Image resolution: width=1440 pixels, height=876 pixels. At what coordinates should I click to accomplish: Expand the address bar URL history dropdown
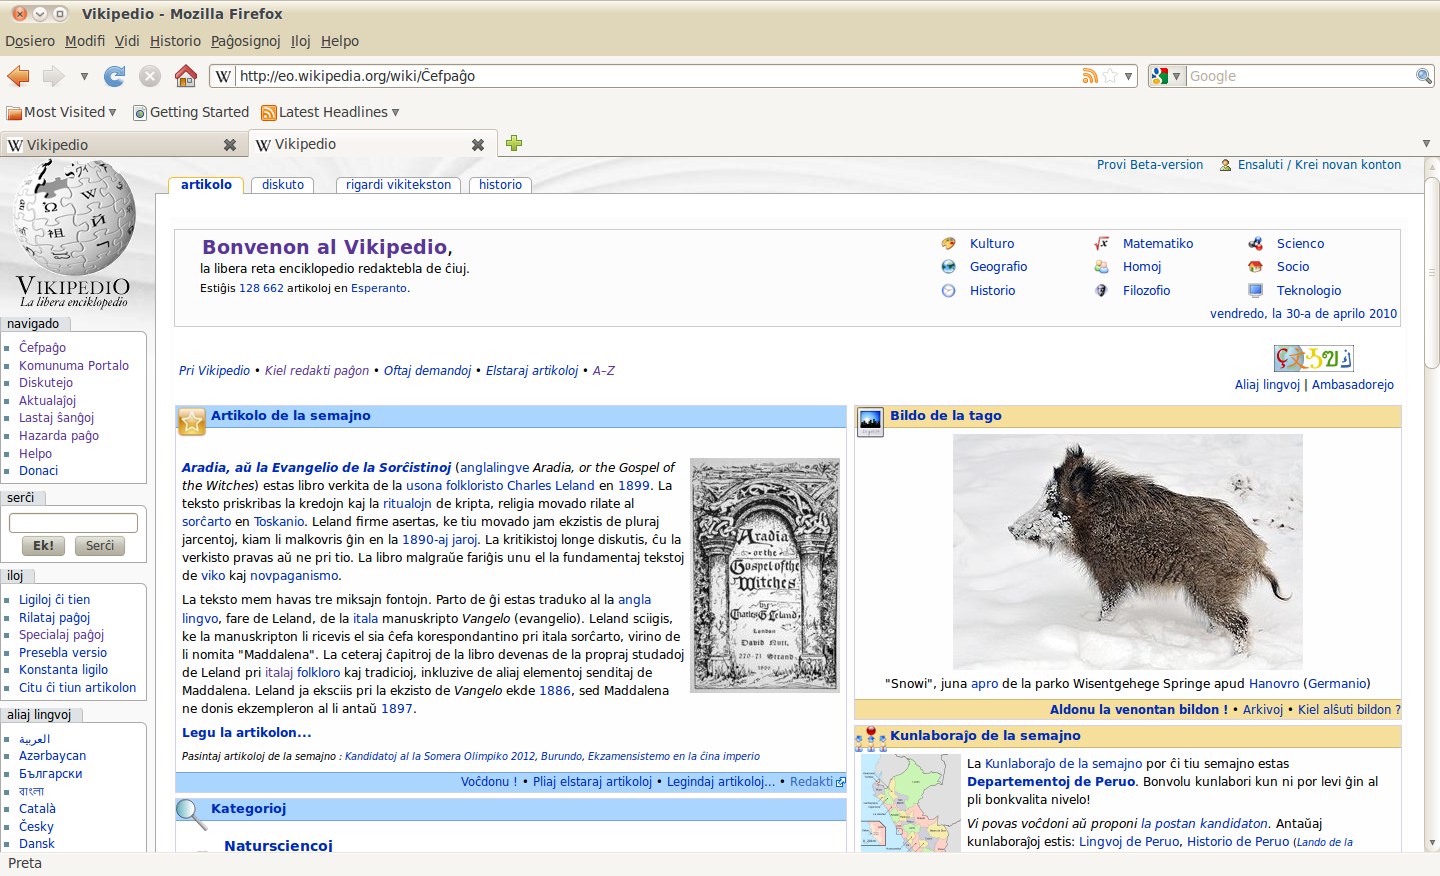coord(1128,76)
